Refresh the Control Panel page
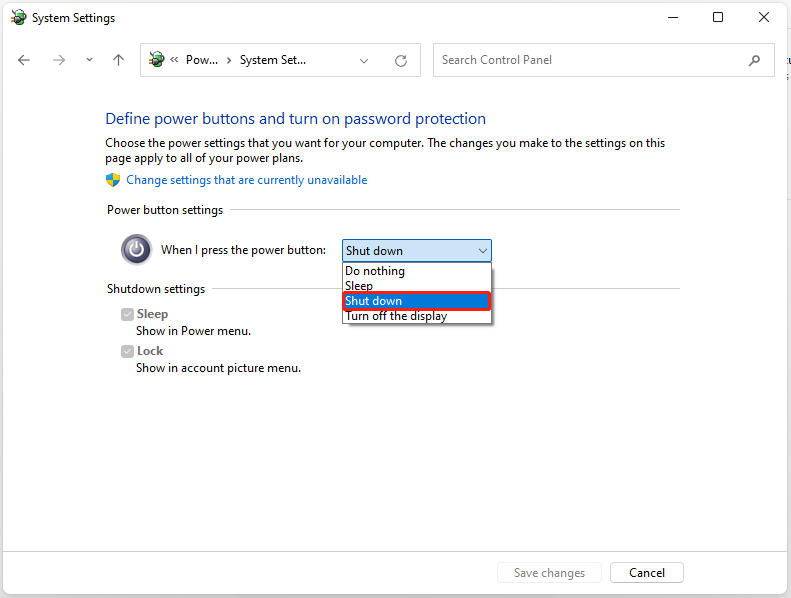The width and height of the screenshot is (791, 598). coord(401,61)
